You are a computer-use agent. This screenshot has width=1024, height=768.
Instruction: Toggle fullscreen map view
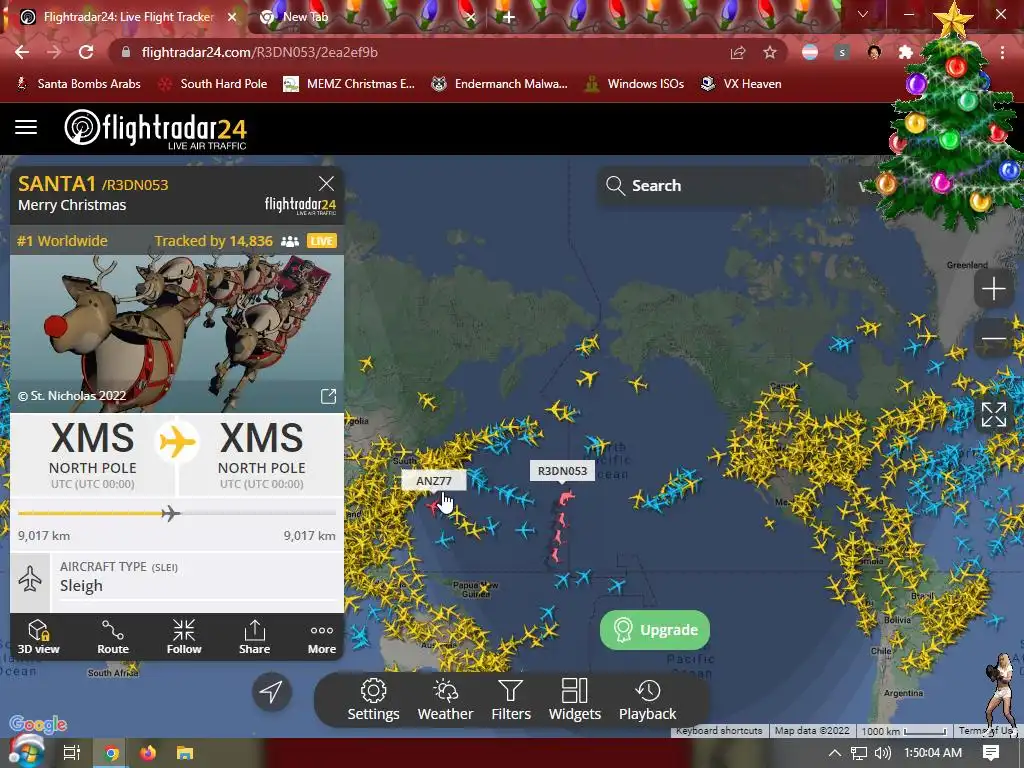[993, 414]
